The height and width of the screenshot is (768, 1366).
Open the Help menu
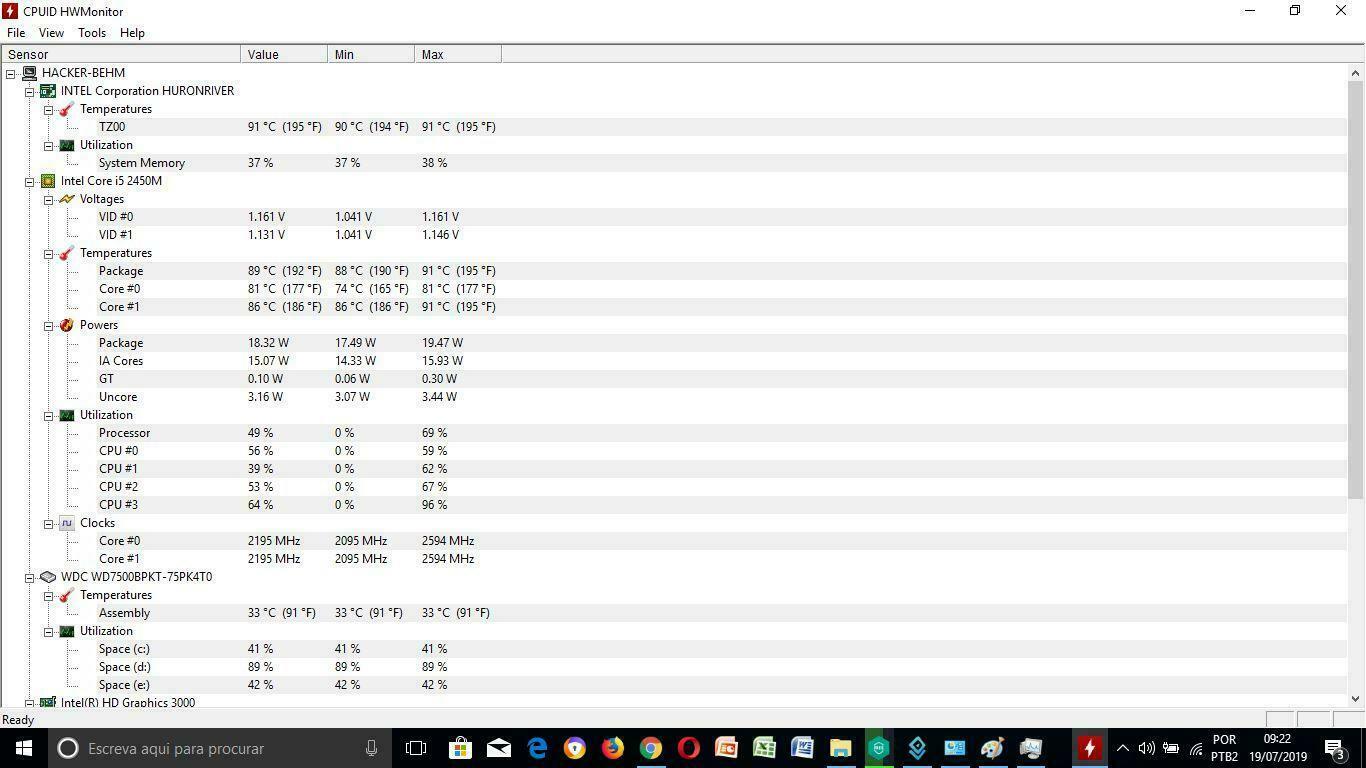132,33
